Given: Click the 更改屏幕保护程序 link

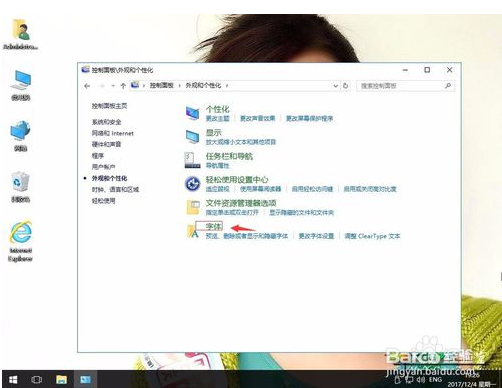Looking at the screenshot, I should (310, 118).
